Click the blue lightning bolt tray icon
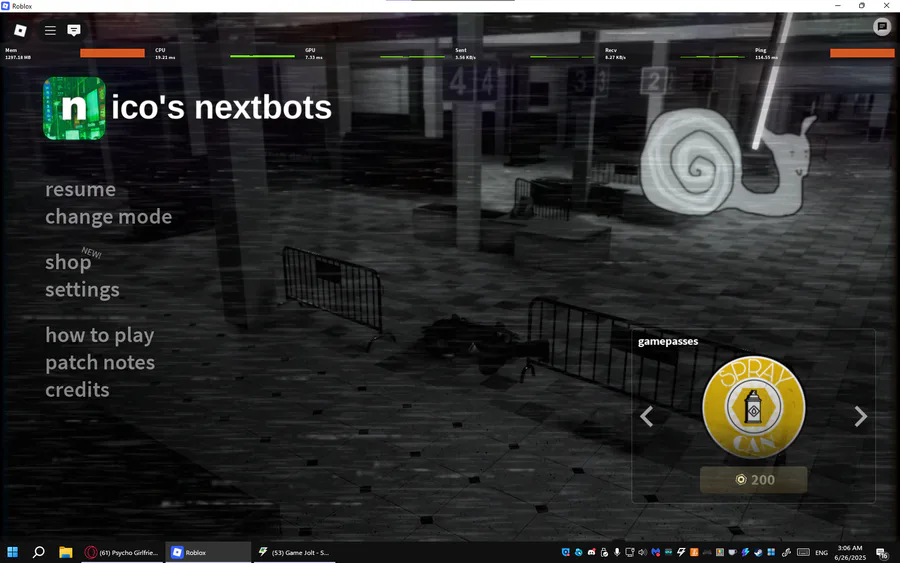 pos(745,552)
